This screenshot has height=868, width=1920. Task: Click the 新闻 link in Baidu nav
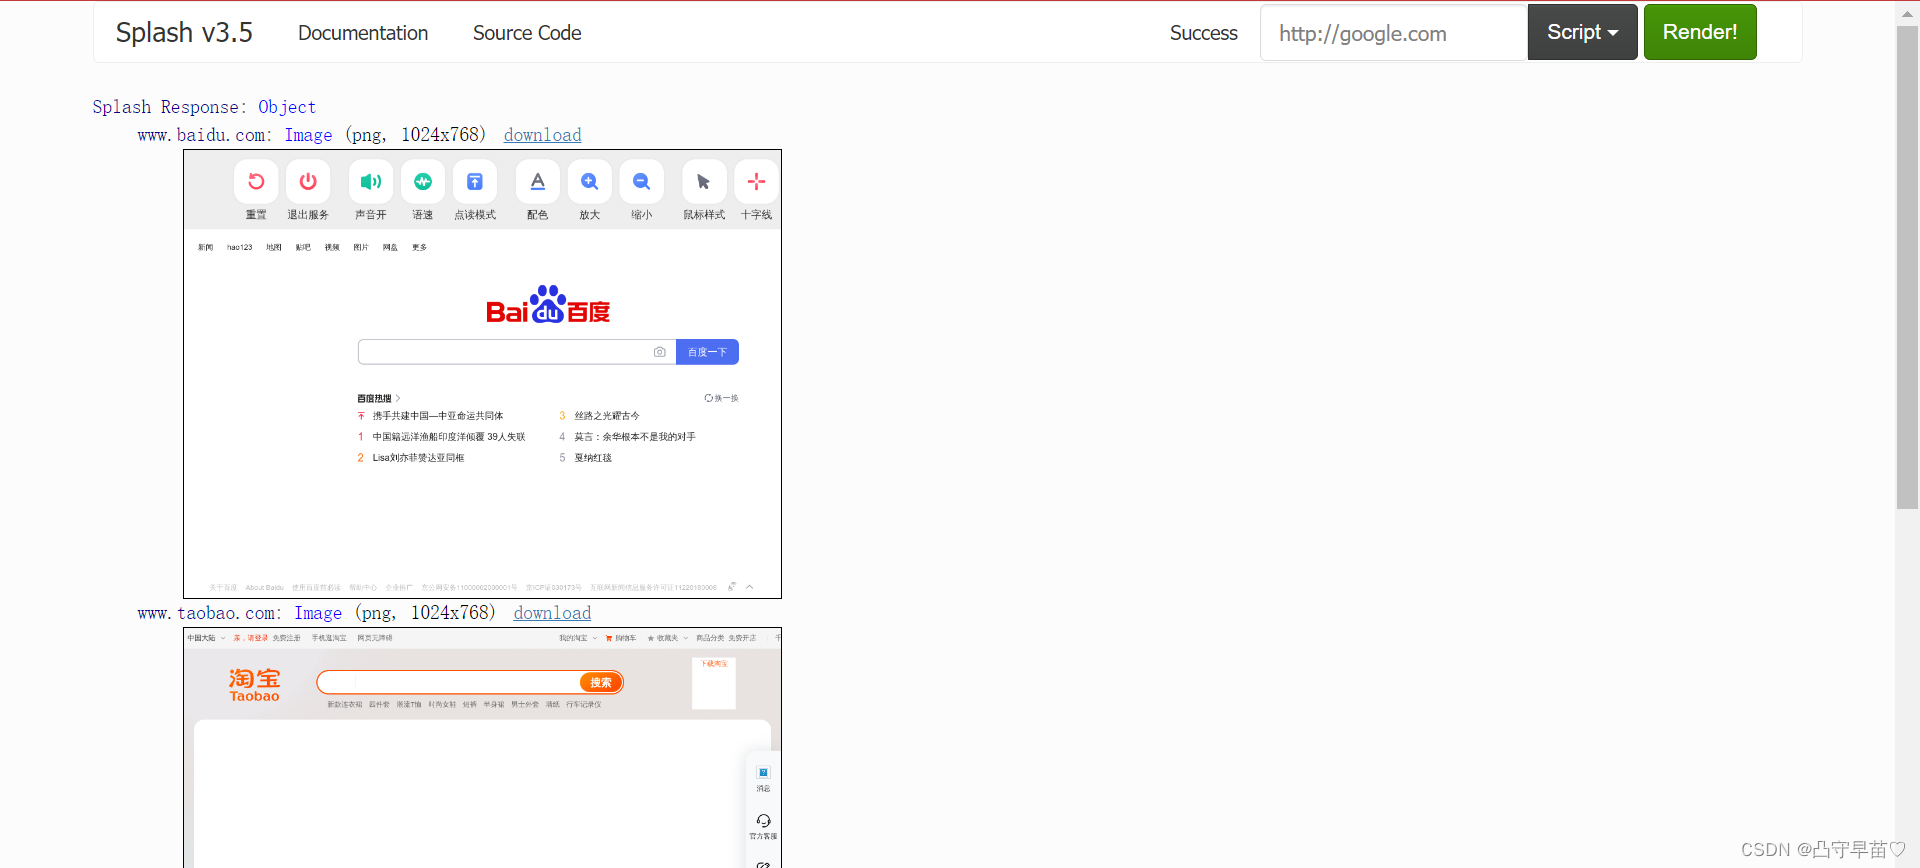[x=205, y=247]
